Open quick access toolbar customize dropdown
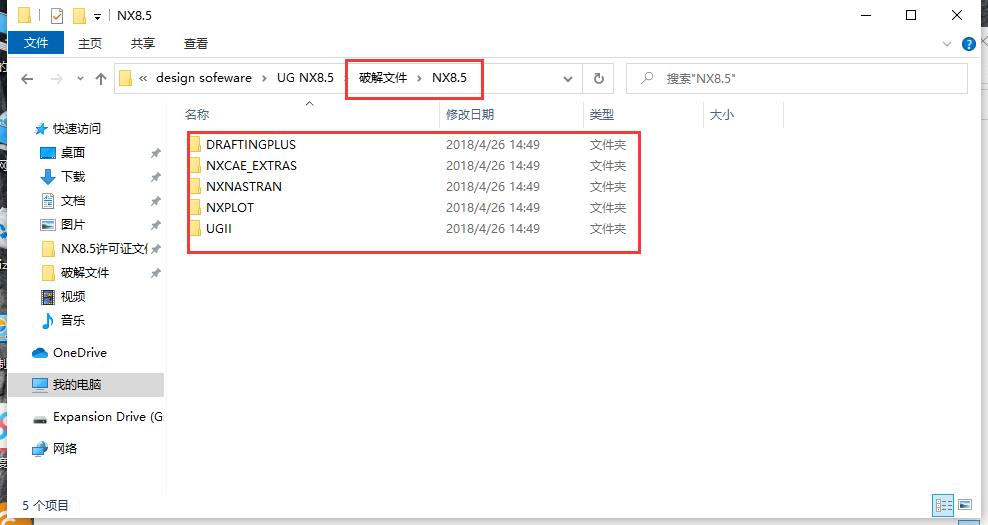The width and height of the screenshot is (988, 525). point(97,16)
